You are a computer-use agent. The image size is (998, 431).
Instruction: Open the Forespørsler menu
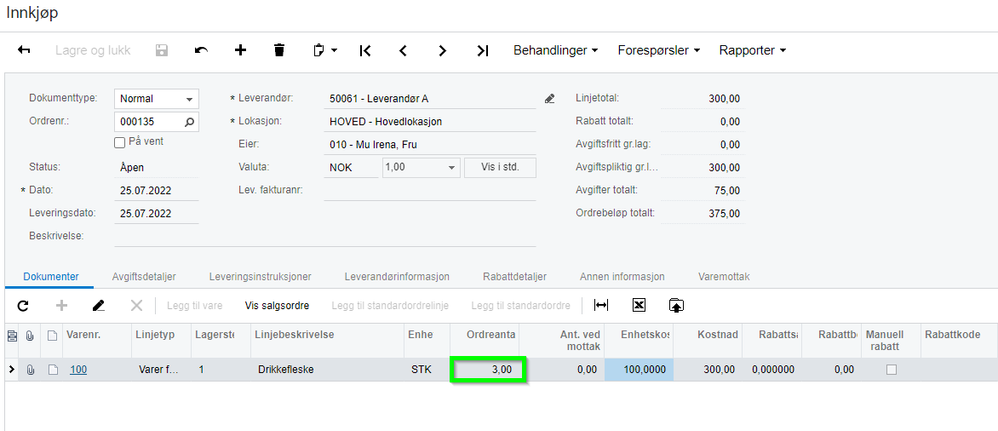[x=659, y=50]
